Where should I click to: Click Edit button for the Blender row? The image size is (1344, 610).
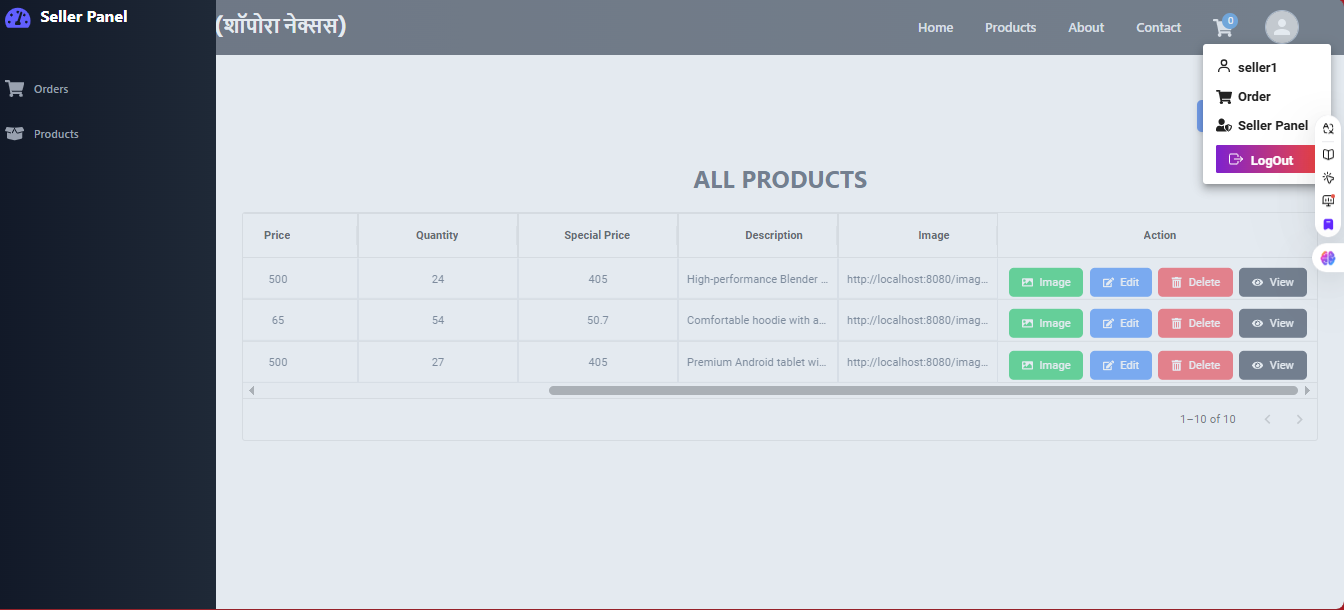[1121, 282]
